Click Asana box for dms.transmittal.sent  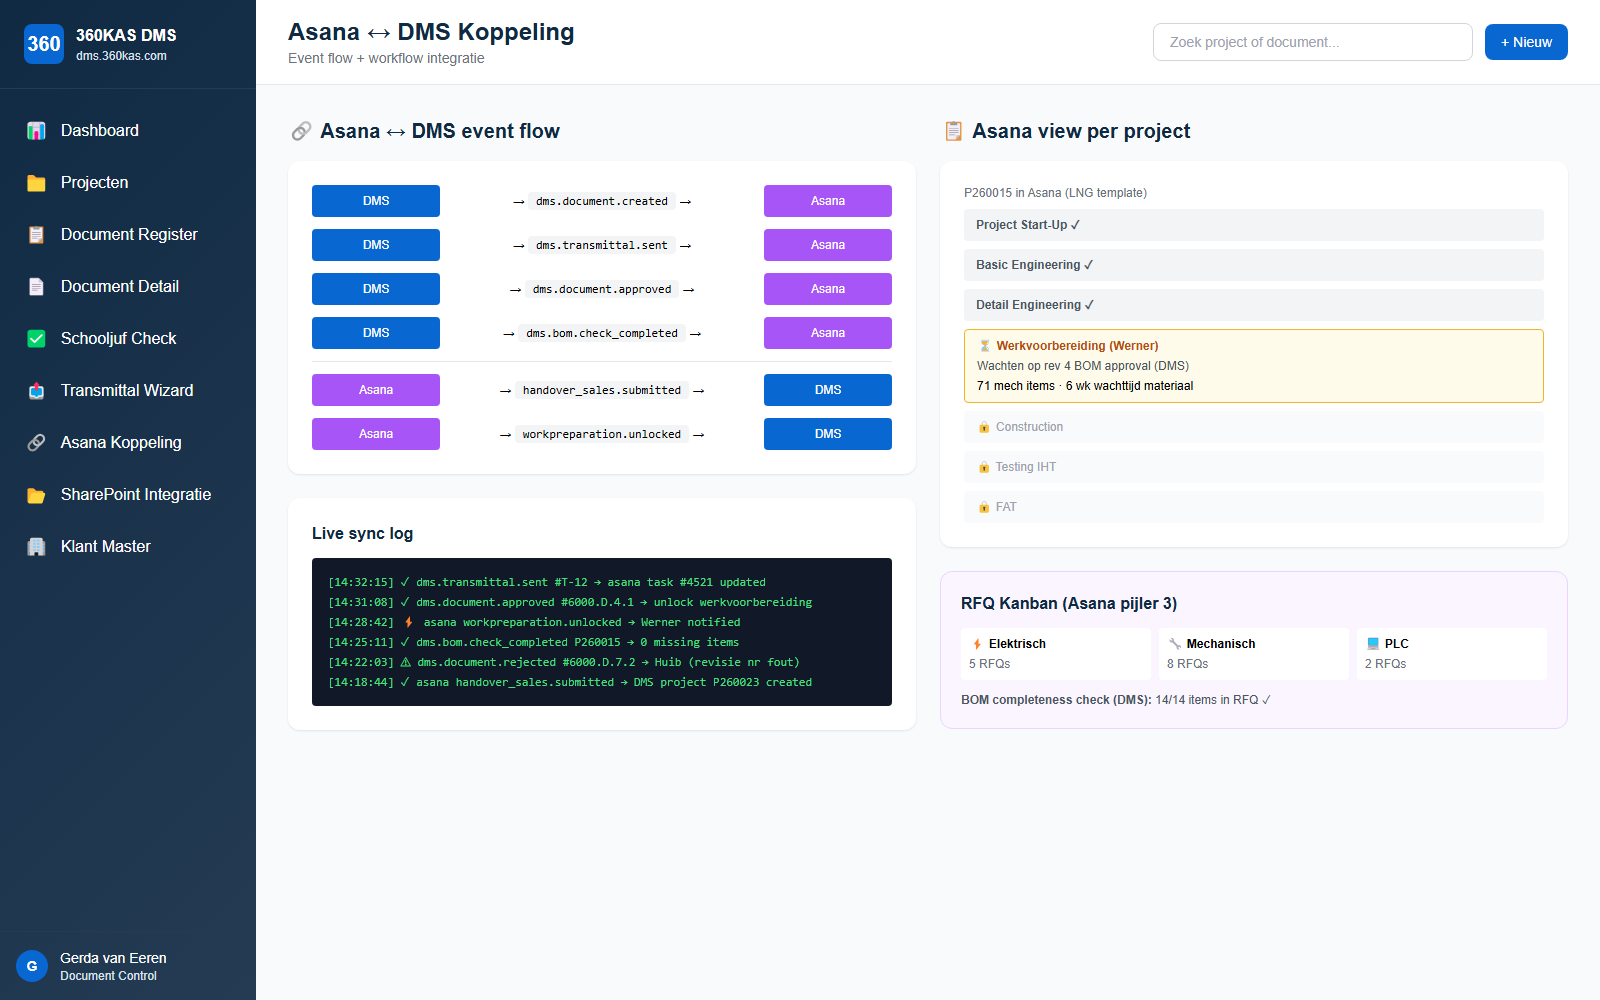point(828,245)
